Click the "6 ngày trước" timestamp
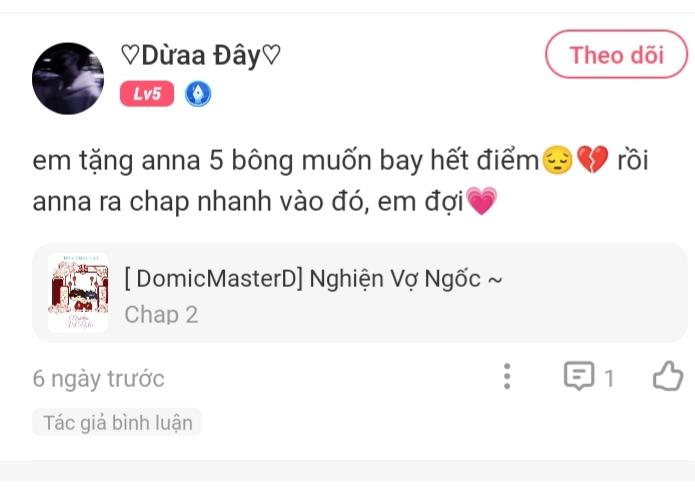 [x=98, y=379]
